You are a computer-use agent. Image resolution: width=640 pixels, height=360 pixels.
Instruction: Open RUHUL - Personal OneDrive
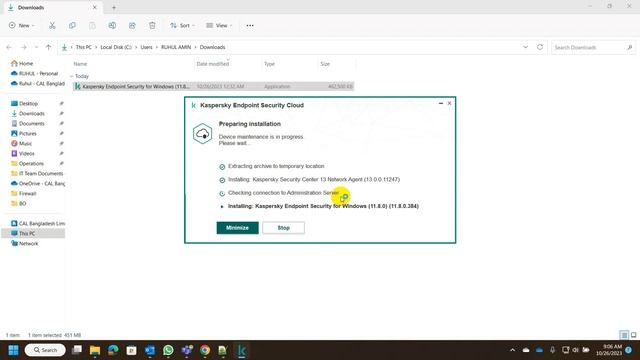pos(34,73)
